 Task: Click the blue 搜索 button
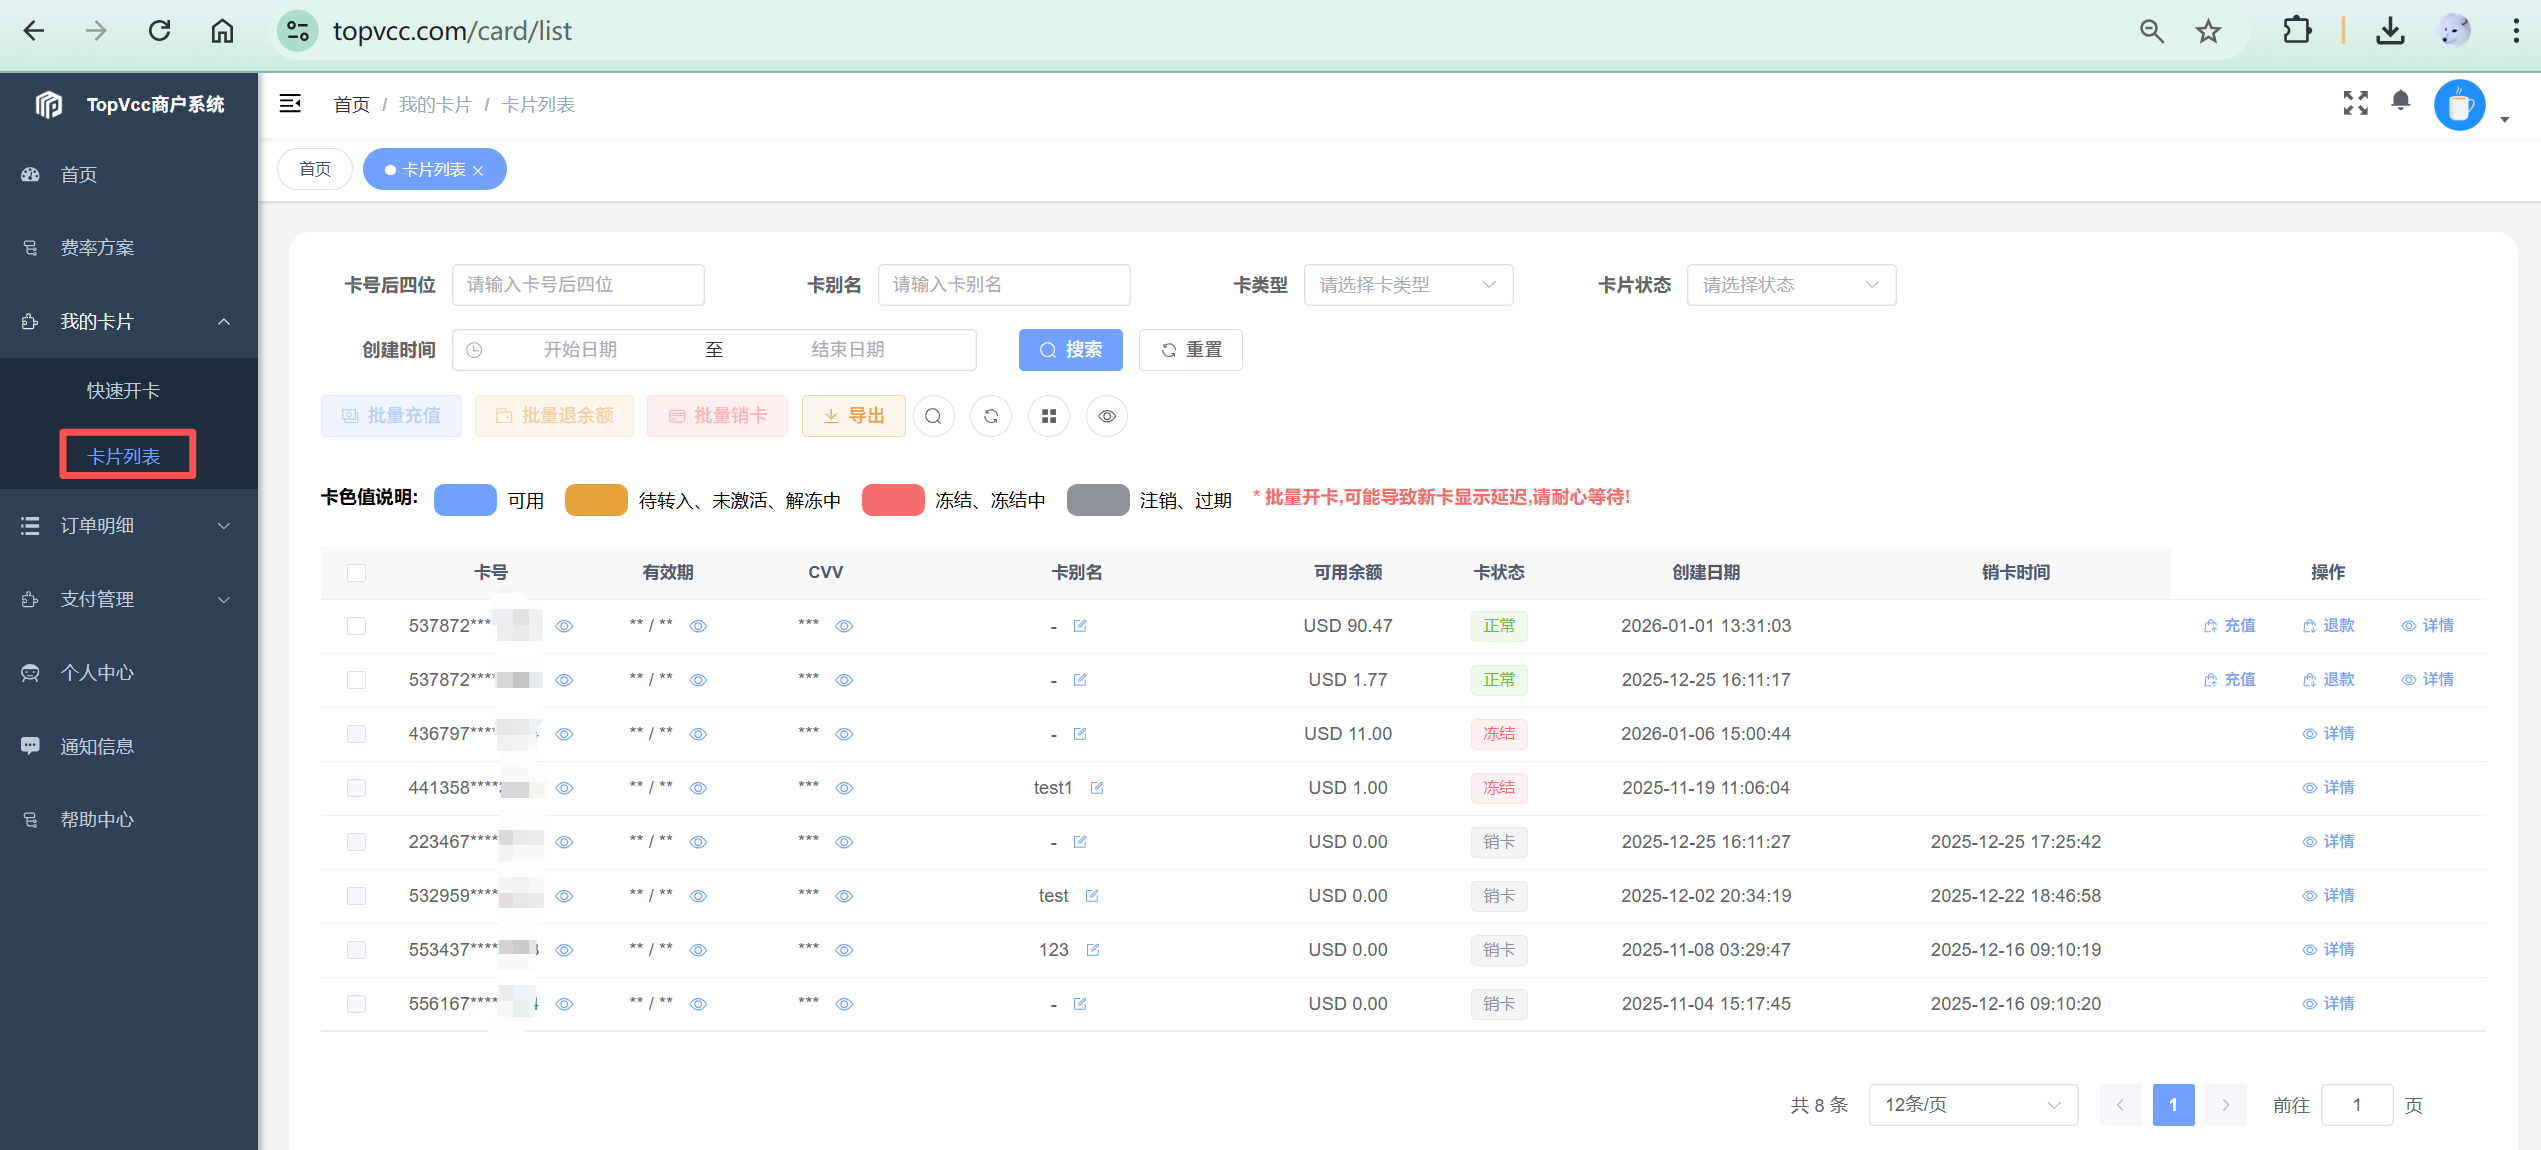(1070, 350)
